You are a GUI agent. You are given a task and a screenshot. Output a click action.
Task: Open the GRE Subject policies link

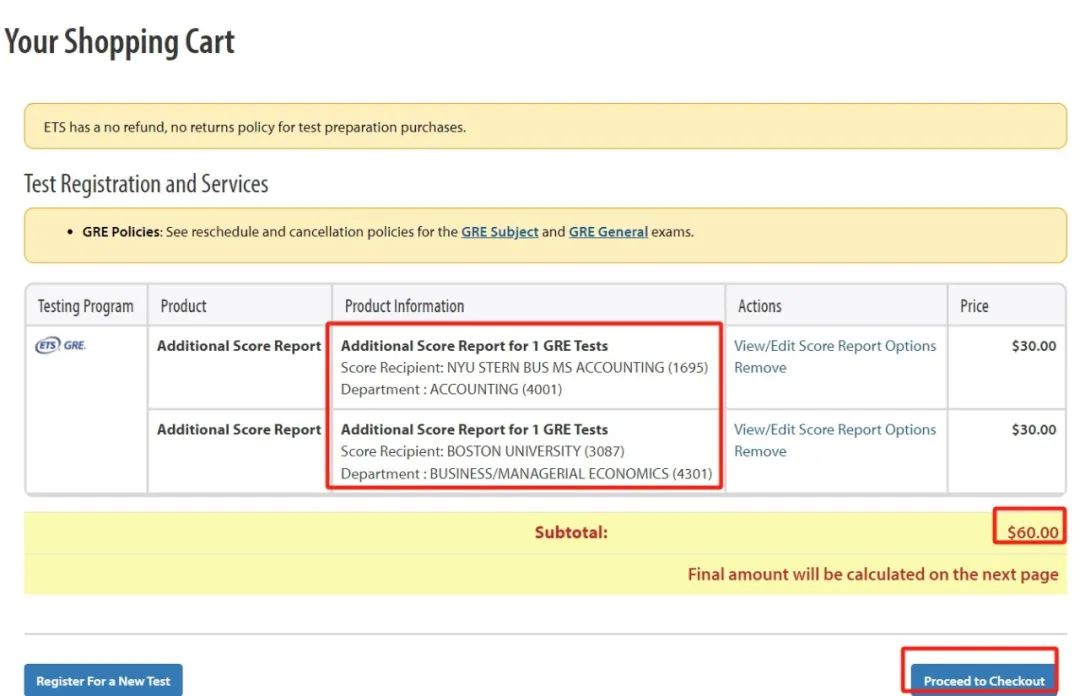click(499, 232)
